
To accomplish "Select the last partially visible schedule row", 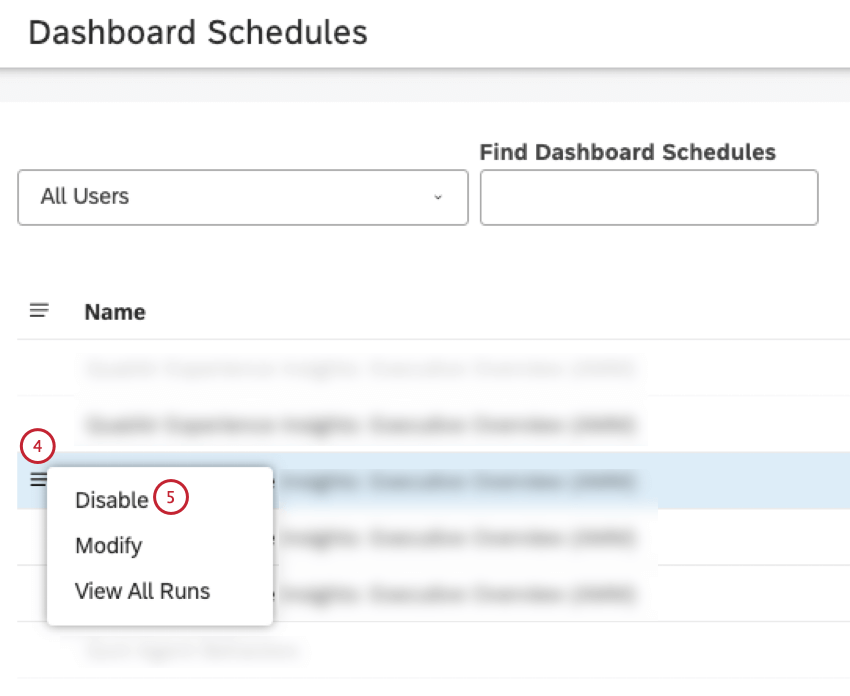I will 190,652.
